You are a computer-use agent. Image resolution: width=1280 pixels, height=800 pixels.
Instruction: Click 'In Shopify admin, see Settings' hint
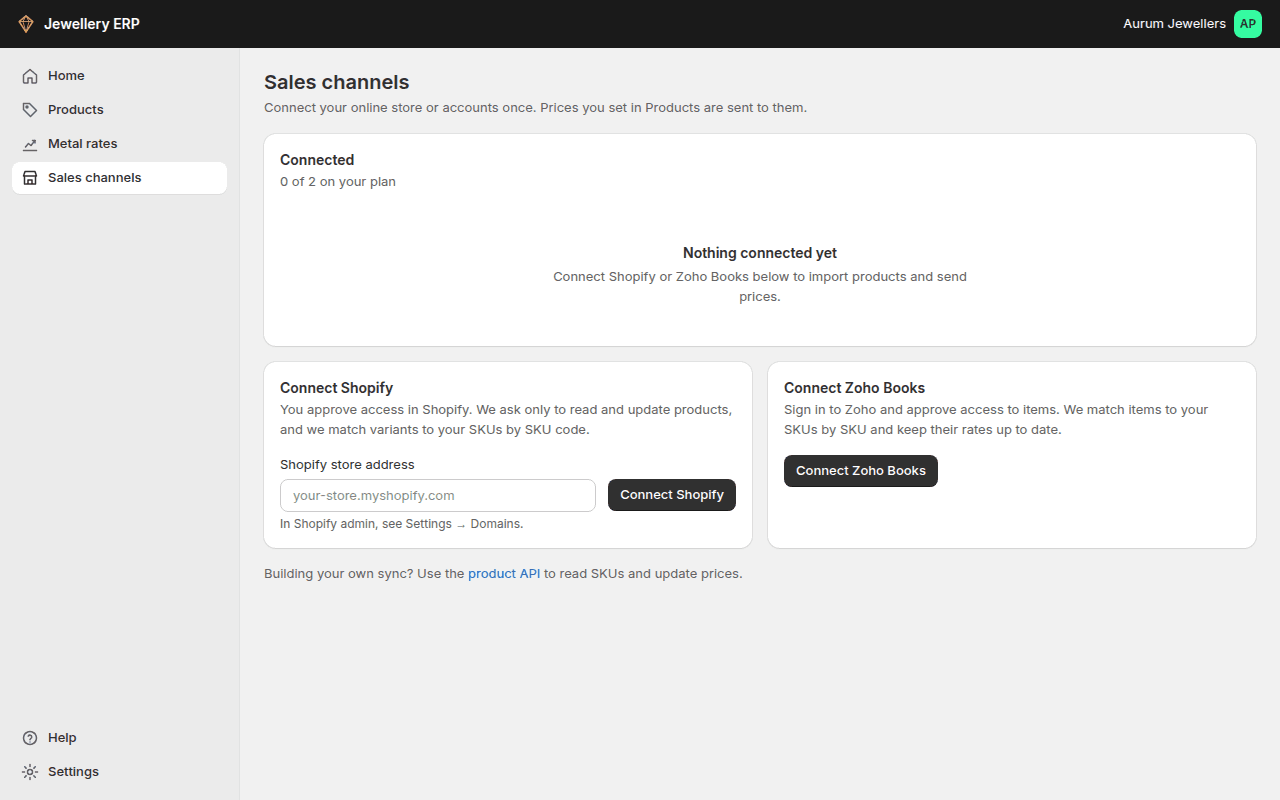pos(402,524)
